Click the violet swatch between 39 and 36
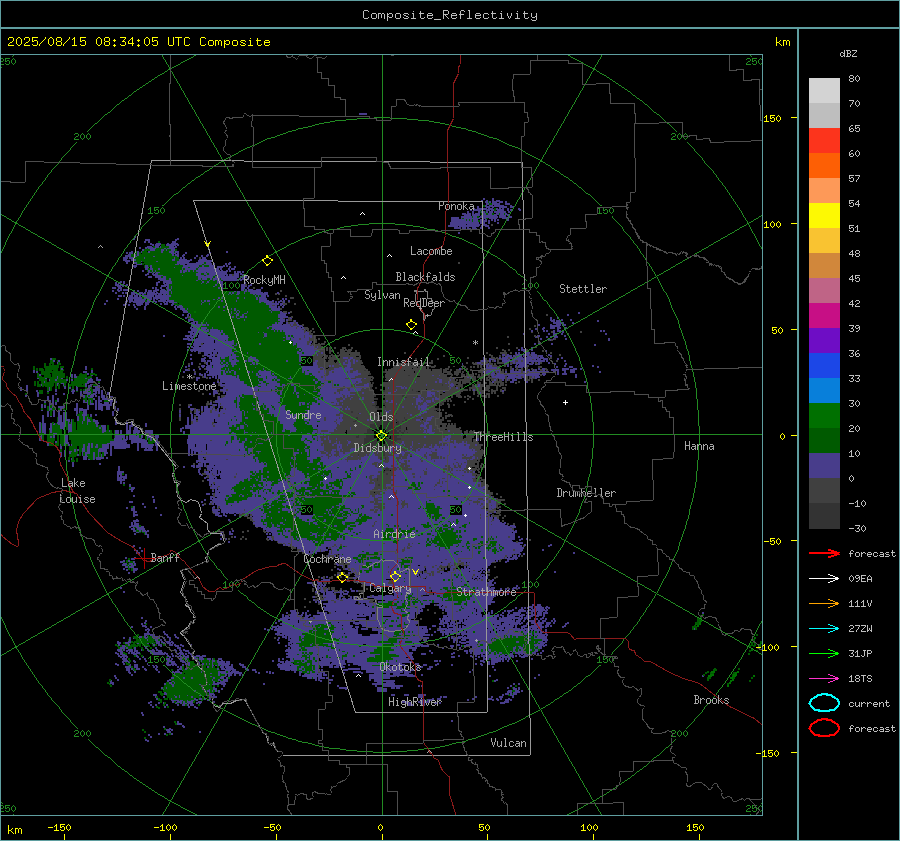Screen dimensions: 900x841 pos(824,340)
